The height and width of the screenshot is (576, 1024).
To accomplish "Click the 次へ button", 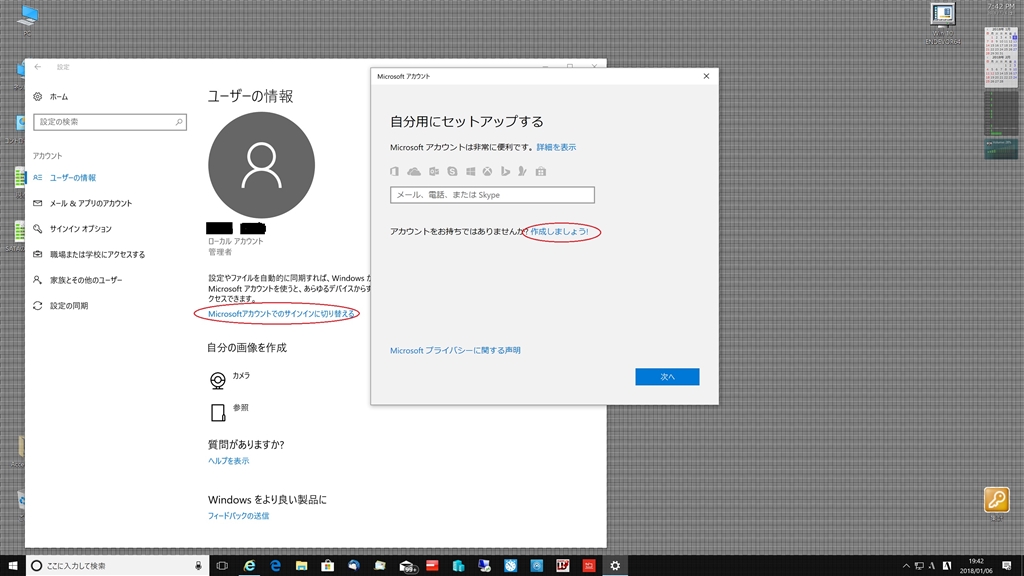I will click(x=667, y=377).
